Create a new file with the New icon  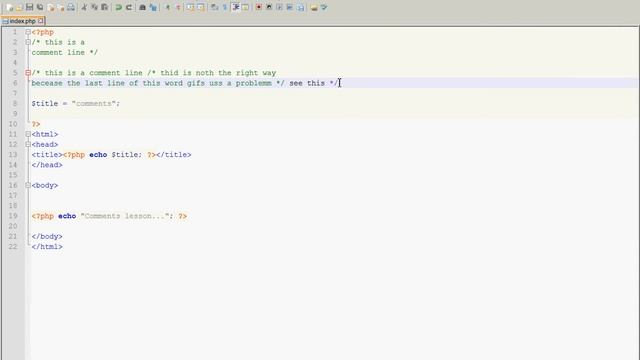click(9, 7)
